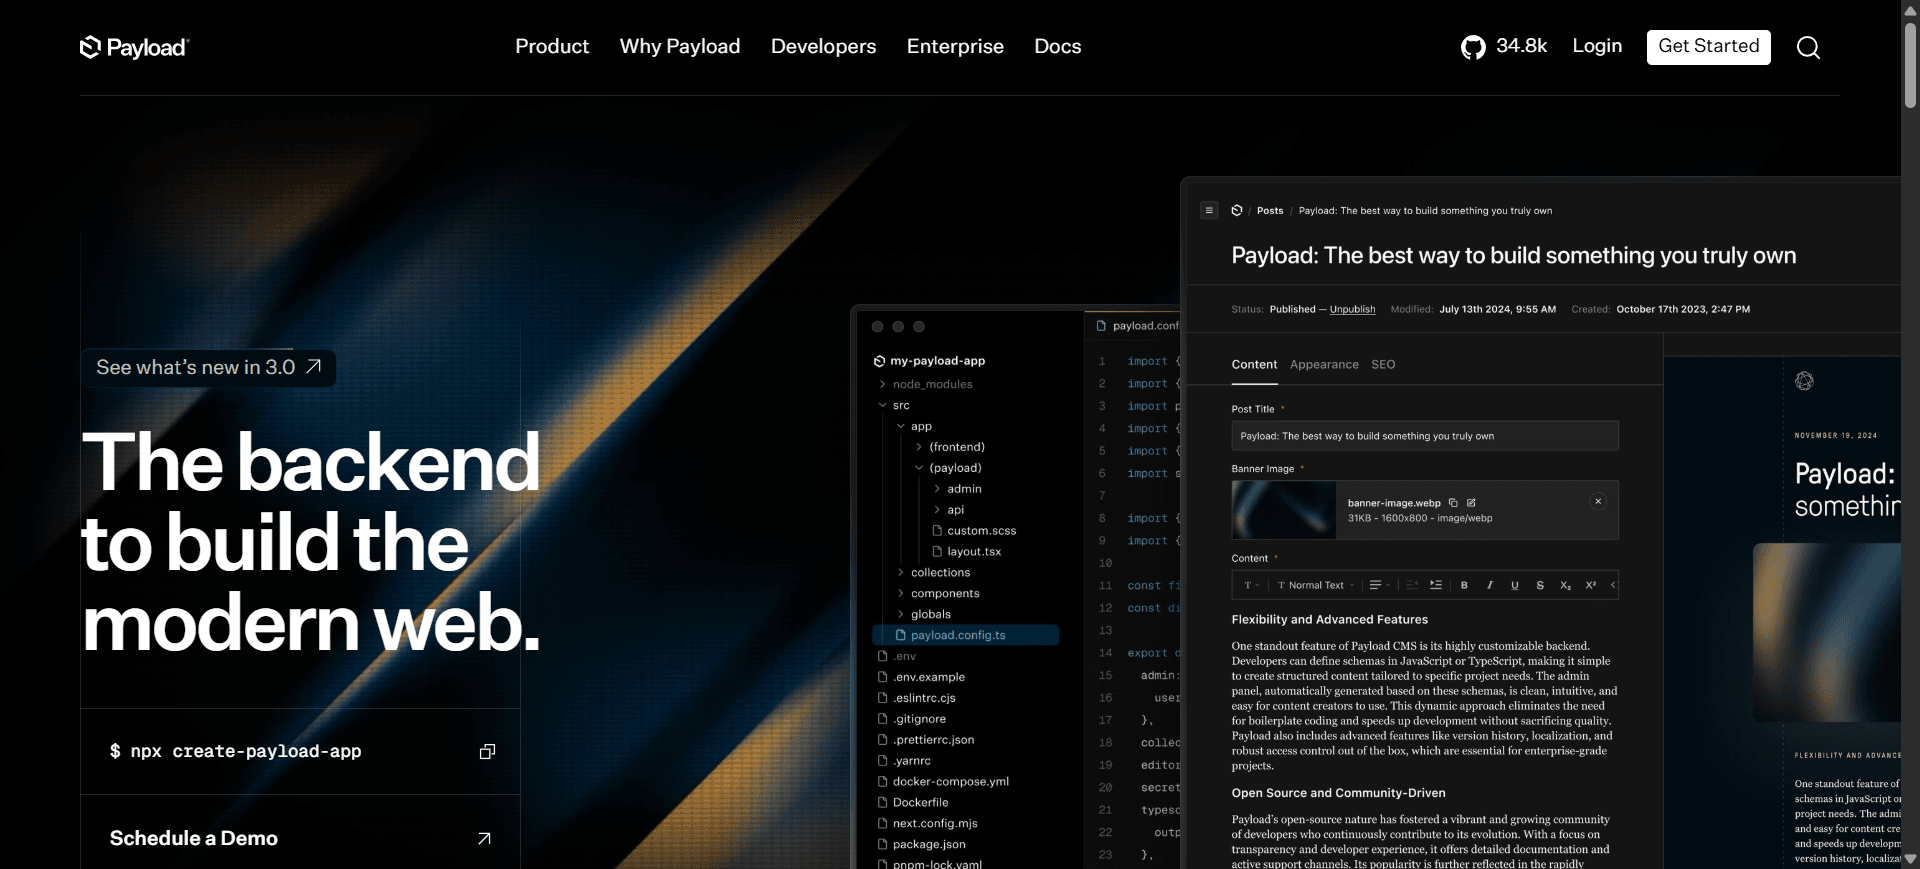
Task: Open the Product menu
Action: click(552, 46)
